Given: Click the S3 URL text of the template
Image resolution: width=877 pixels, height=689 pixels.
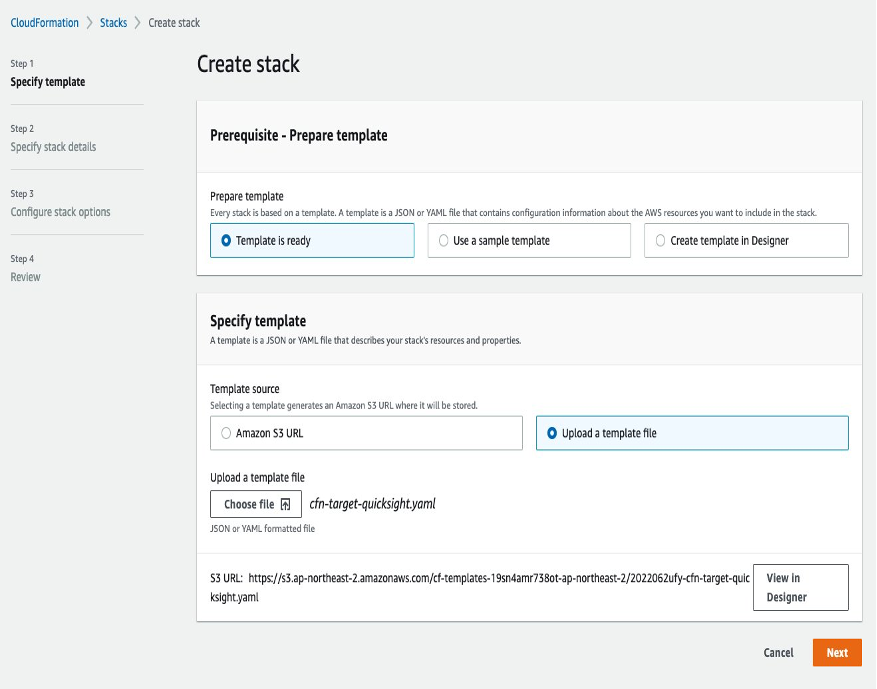Looking at the screenshot, I should click(x=498, y=578).
